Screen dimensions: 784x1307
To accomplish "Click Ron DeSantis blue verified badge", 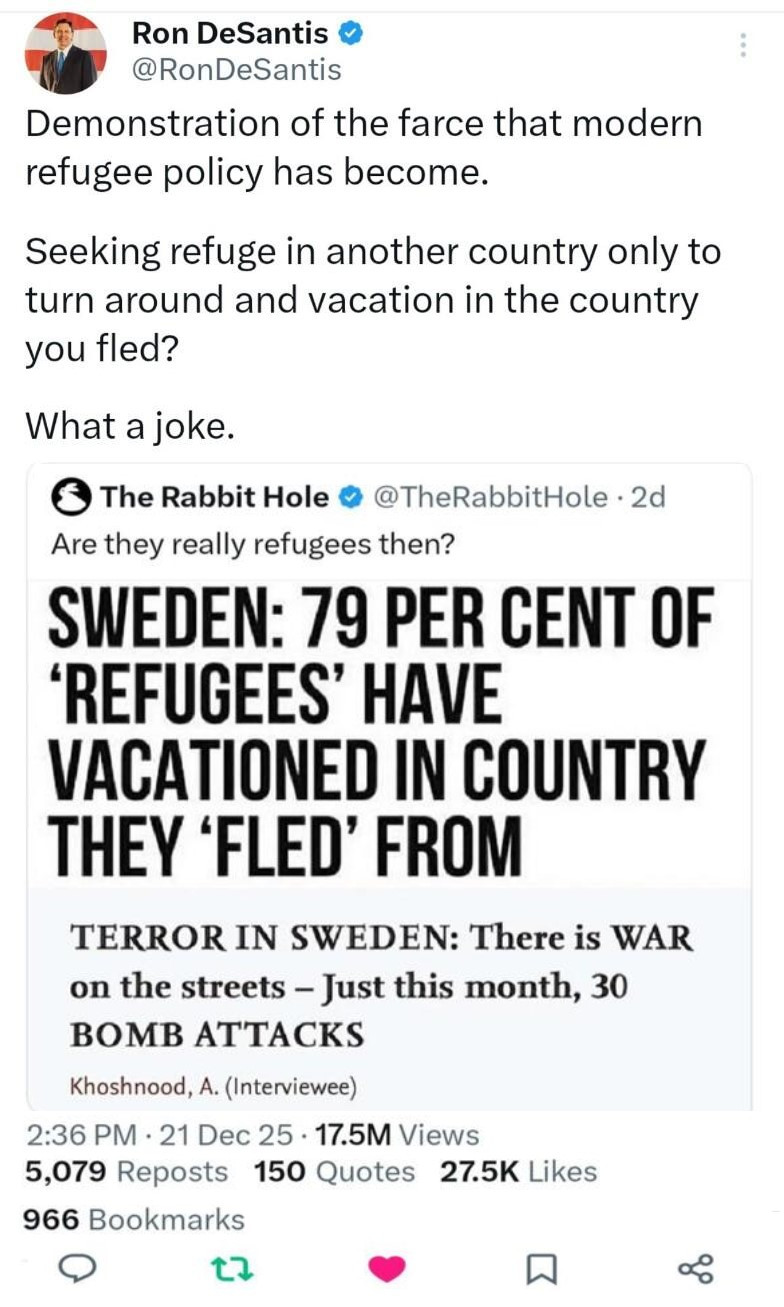I will click(350, 34).
